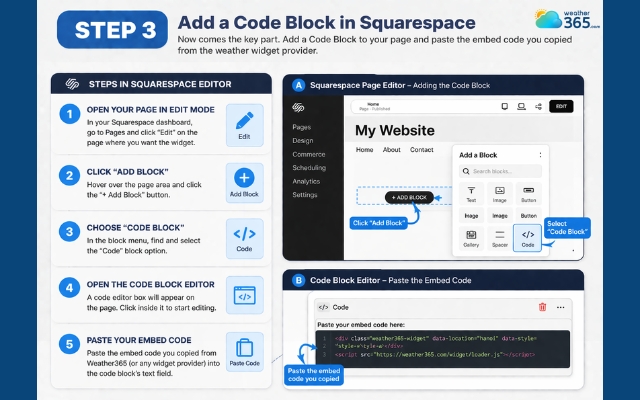
Task: Go to Contact in My Website navigation
Action: (422, 150)
